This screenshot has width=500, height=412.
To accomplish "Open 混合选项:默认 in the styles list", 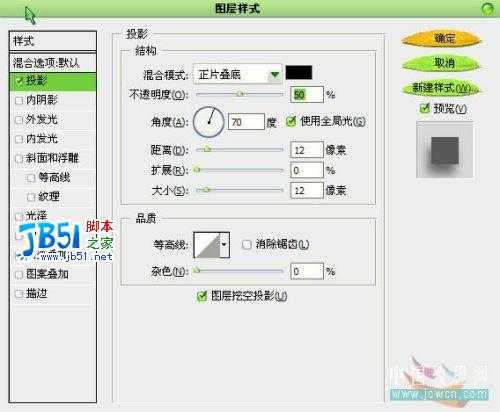I will click(53, 63).
